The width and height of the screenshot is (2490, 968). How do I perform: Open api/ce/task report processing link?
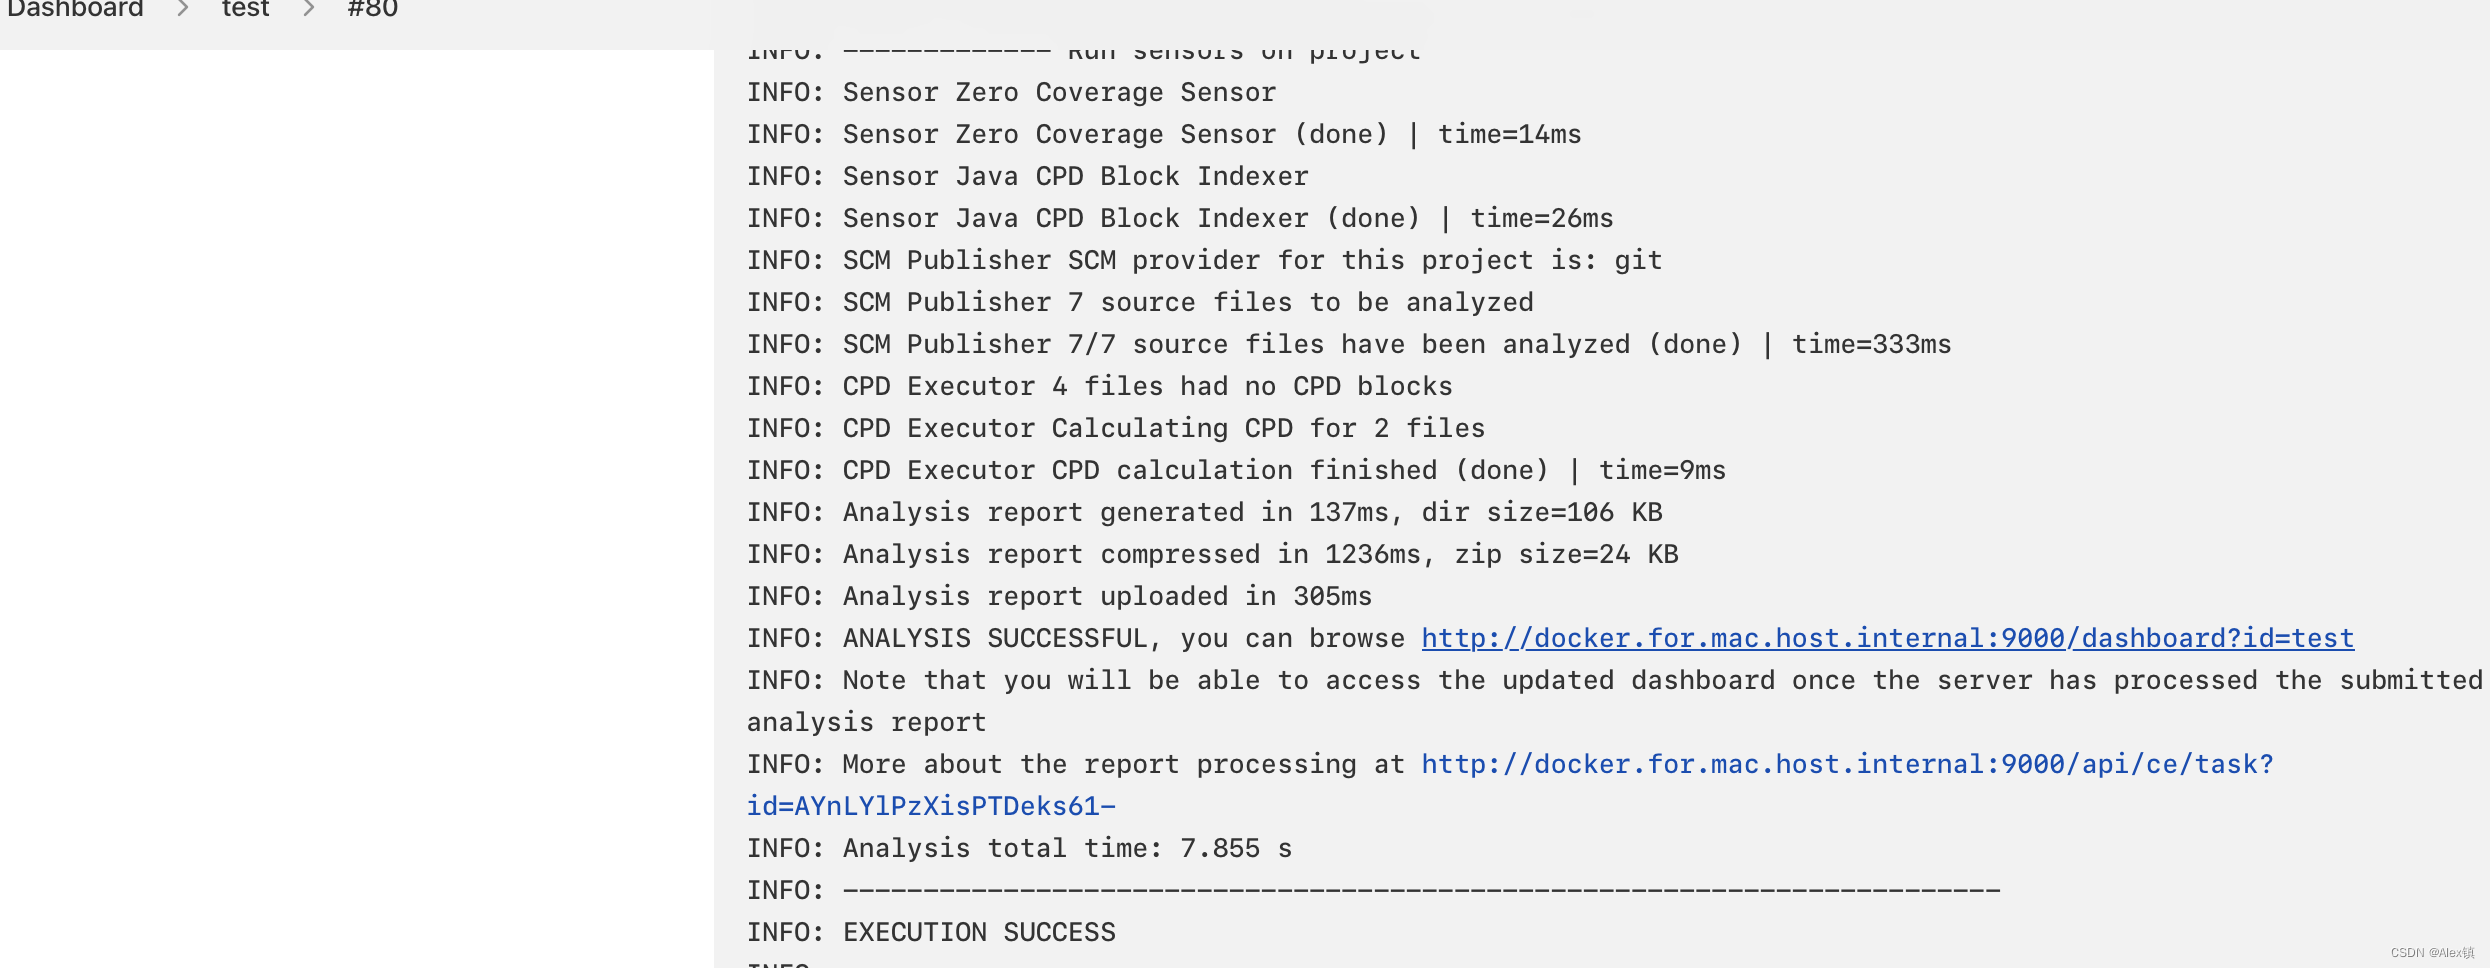coord(1848,764)
